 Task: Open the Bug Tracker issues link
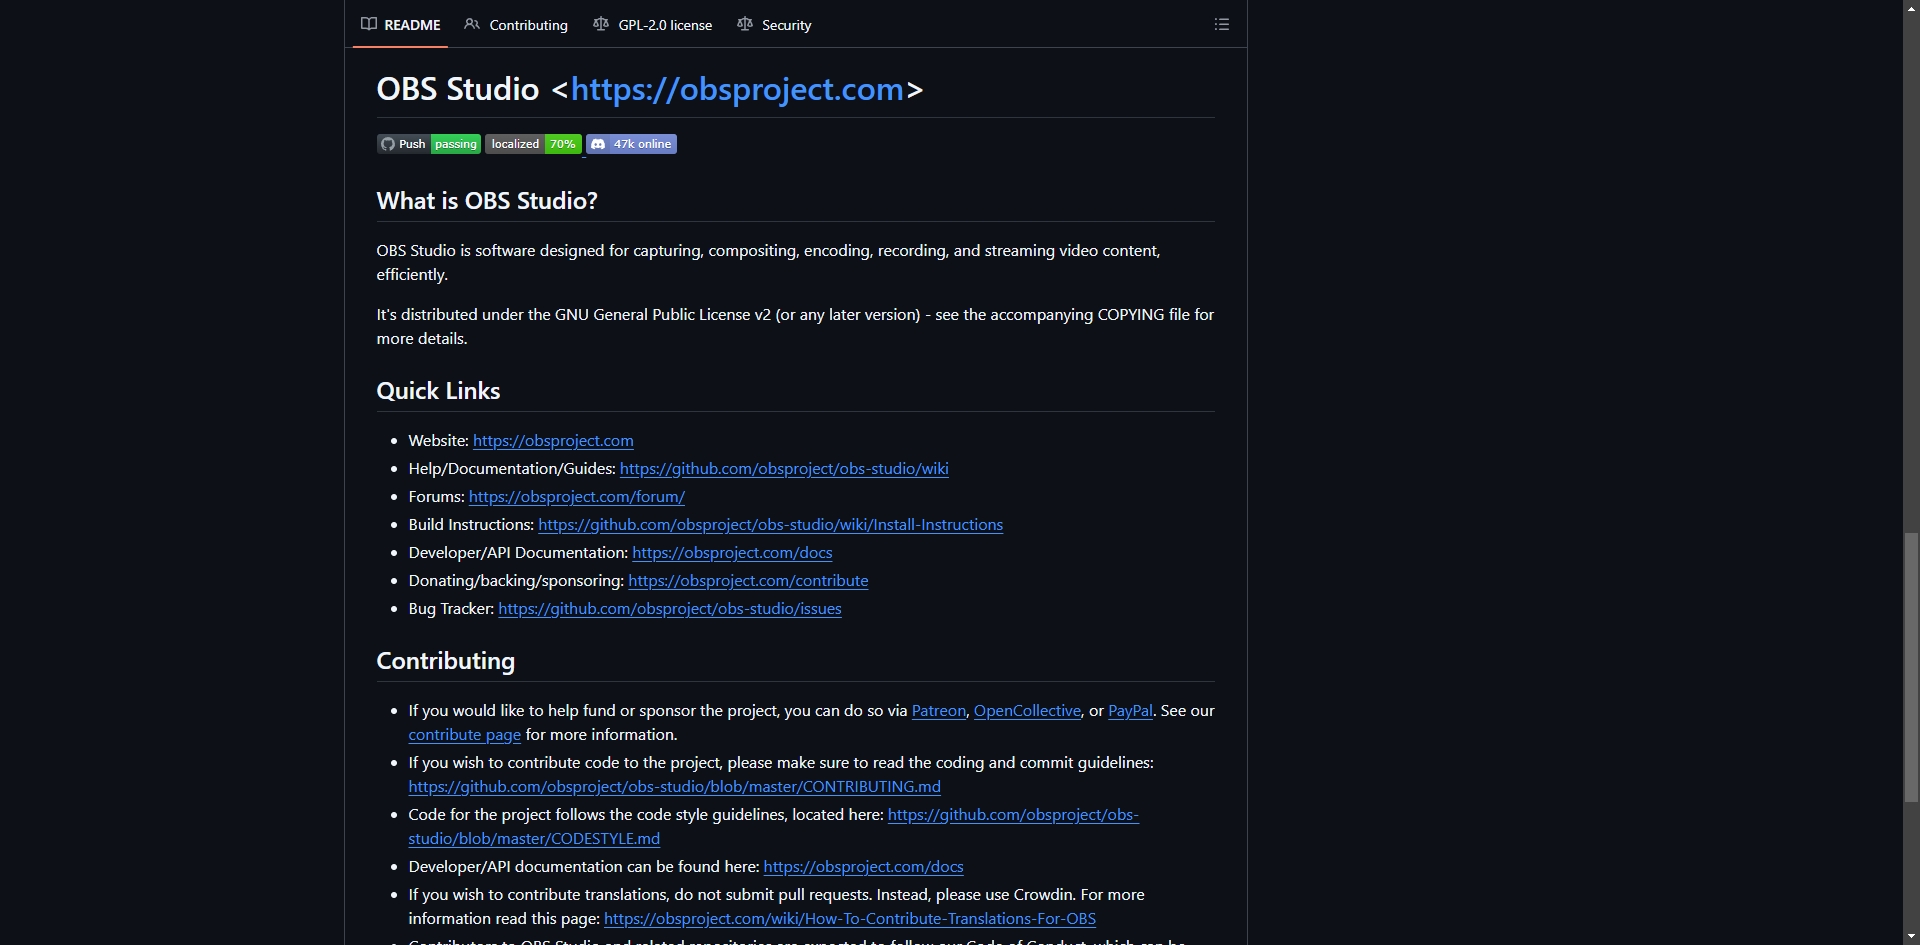coord(670,609)
